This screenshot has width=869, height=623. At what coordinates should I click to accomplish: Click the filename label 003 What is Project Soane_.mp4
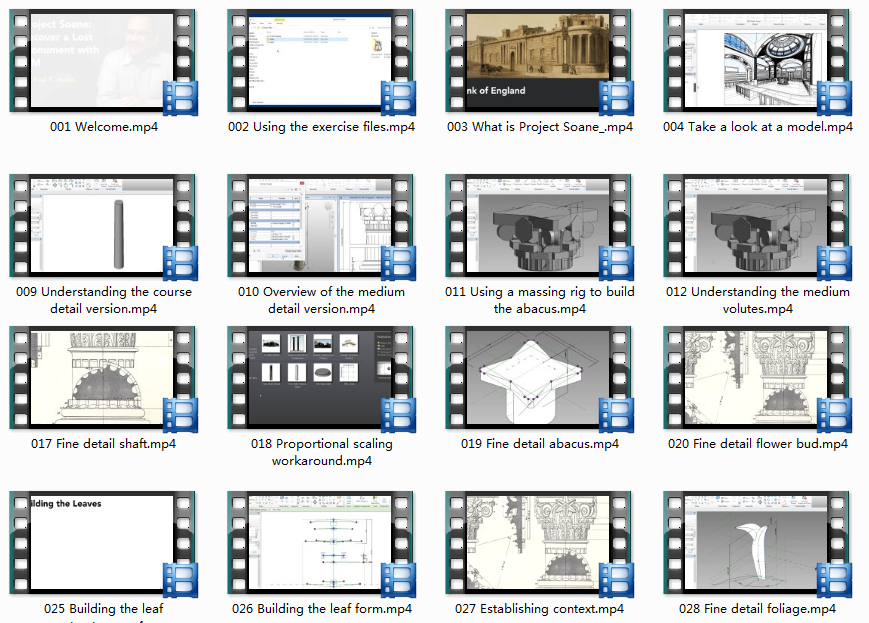pos(540,127)
